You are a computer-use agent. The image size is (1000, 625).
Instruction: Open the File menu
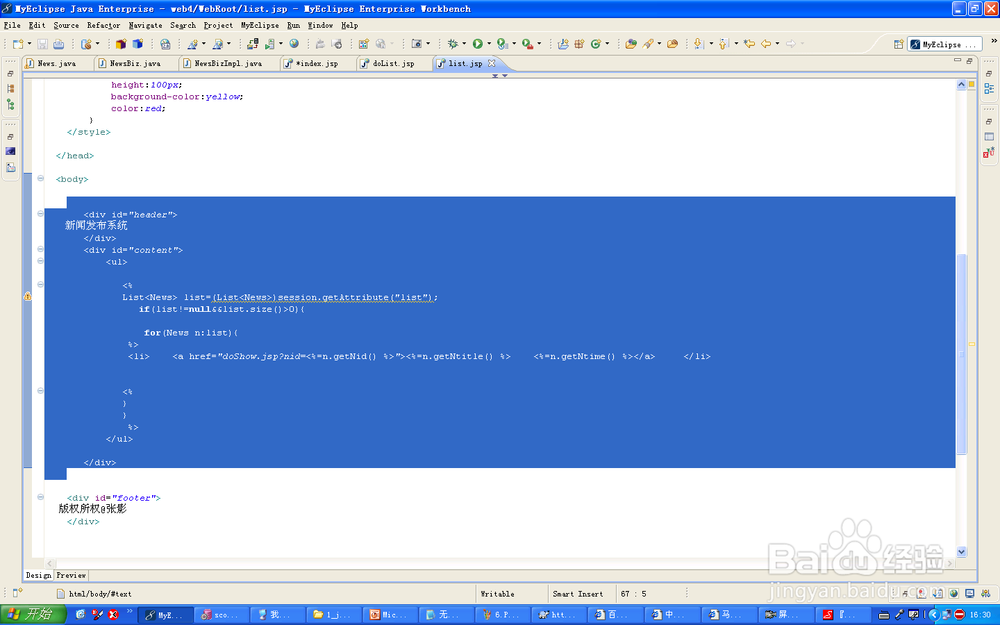coord(12,26)
